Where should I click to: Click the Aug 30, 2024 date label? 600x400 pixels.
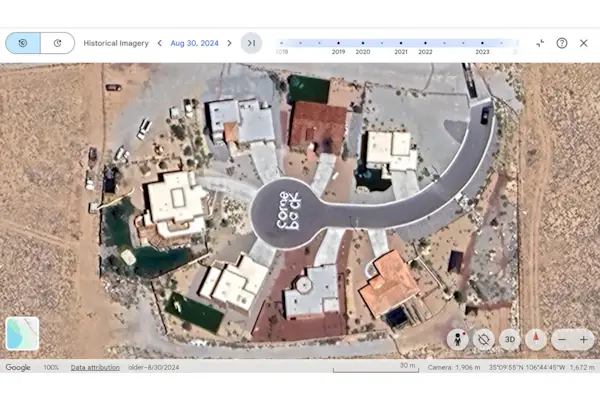(194, 43)
